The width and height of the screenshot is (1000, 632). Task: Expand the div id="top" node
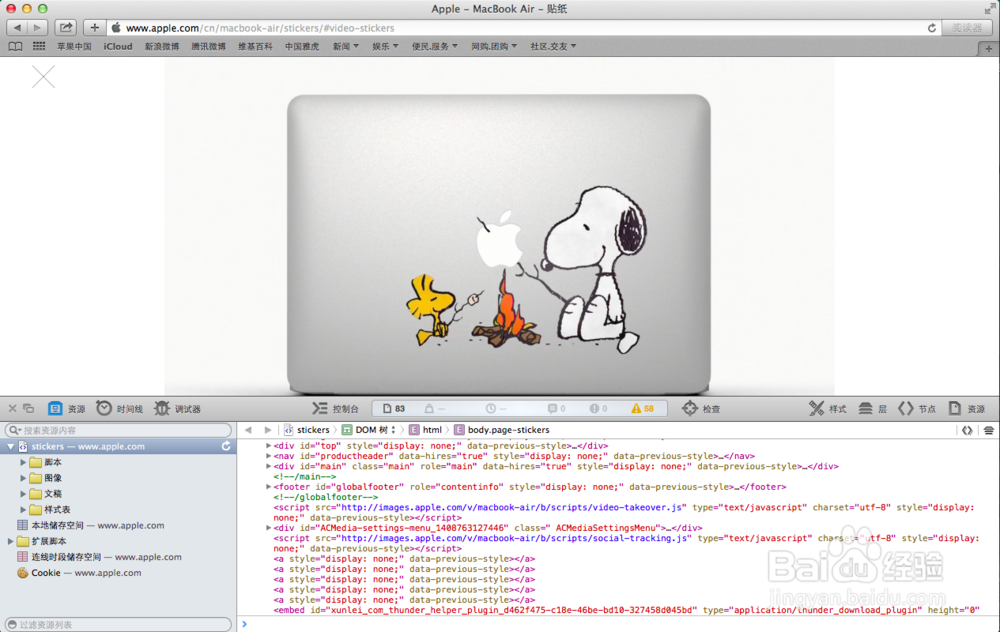(268, 446)
